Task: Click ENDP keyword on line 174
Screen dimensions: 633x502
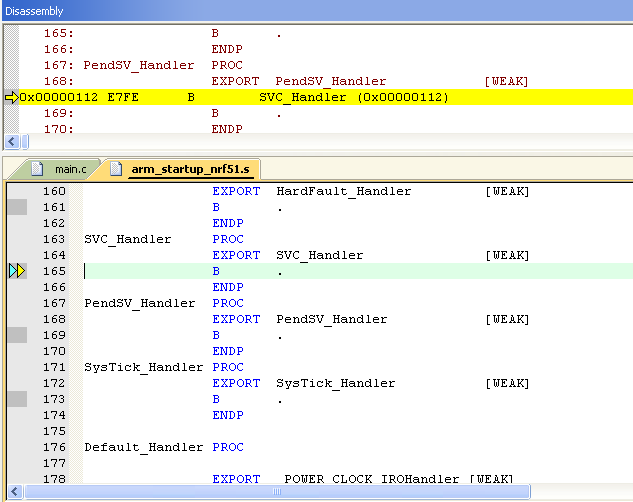Action: (x=228, y=415)
